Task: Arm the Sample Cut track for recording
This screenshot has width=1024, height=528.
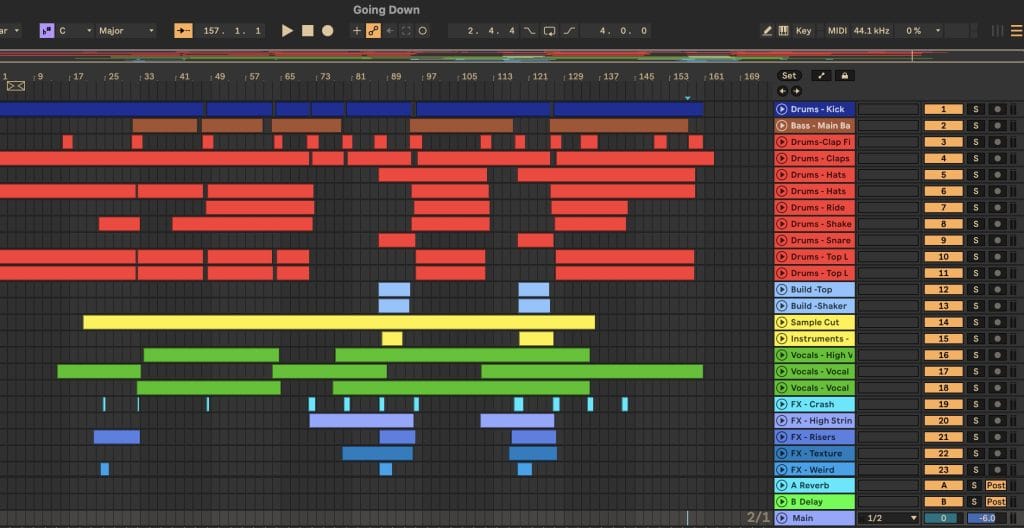Action: (996, 323)
